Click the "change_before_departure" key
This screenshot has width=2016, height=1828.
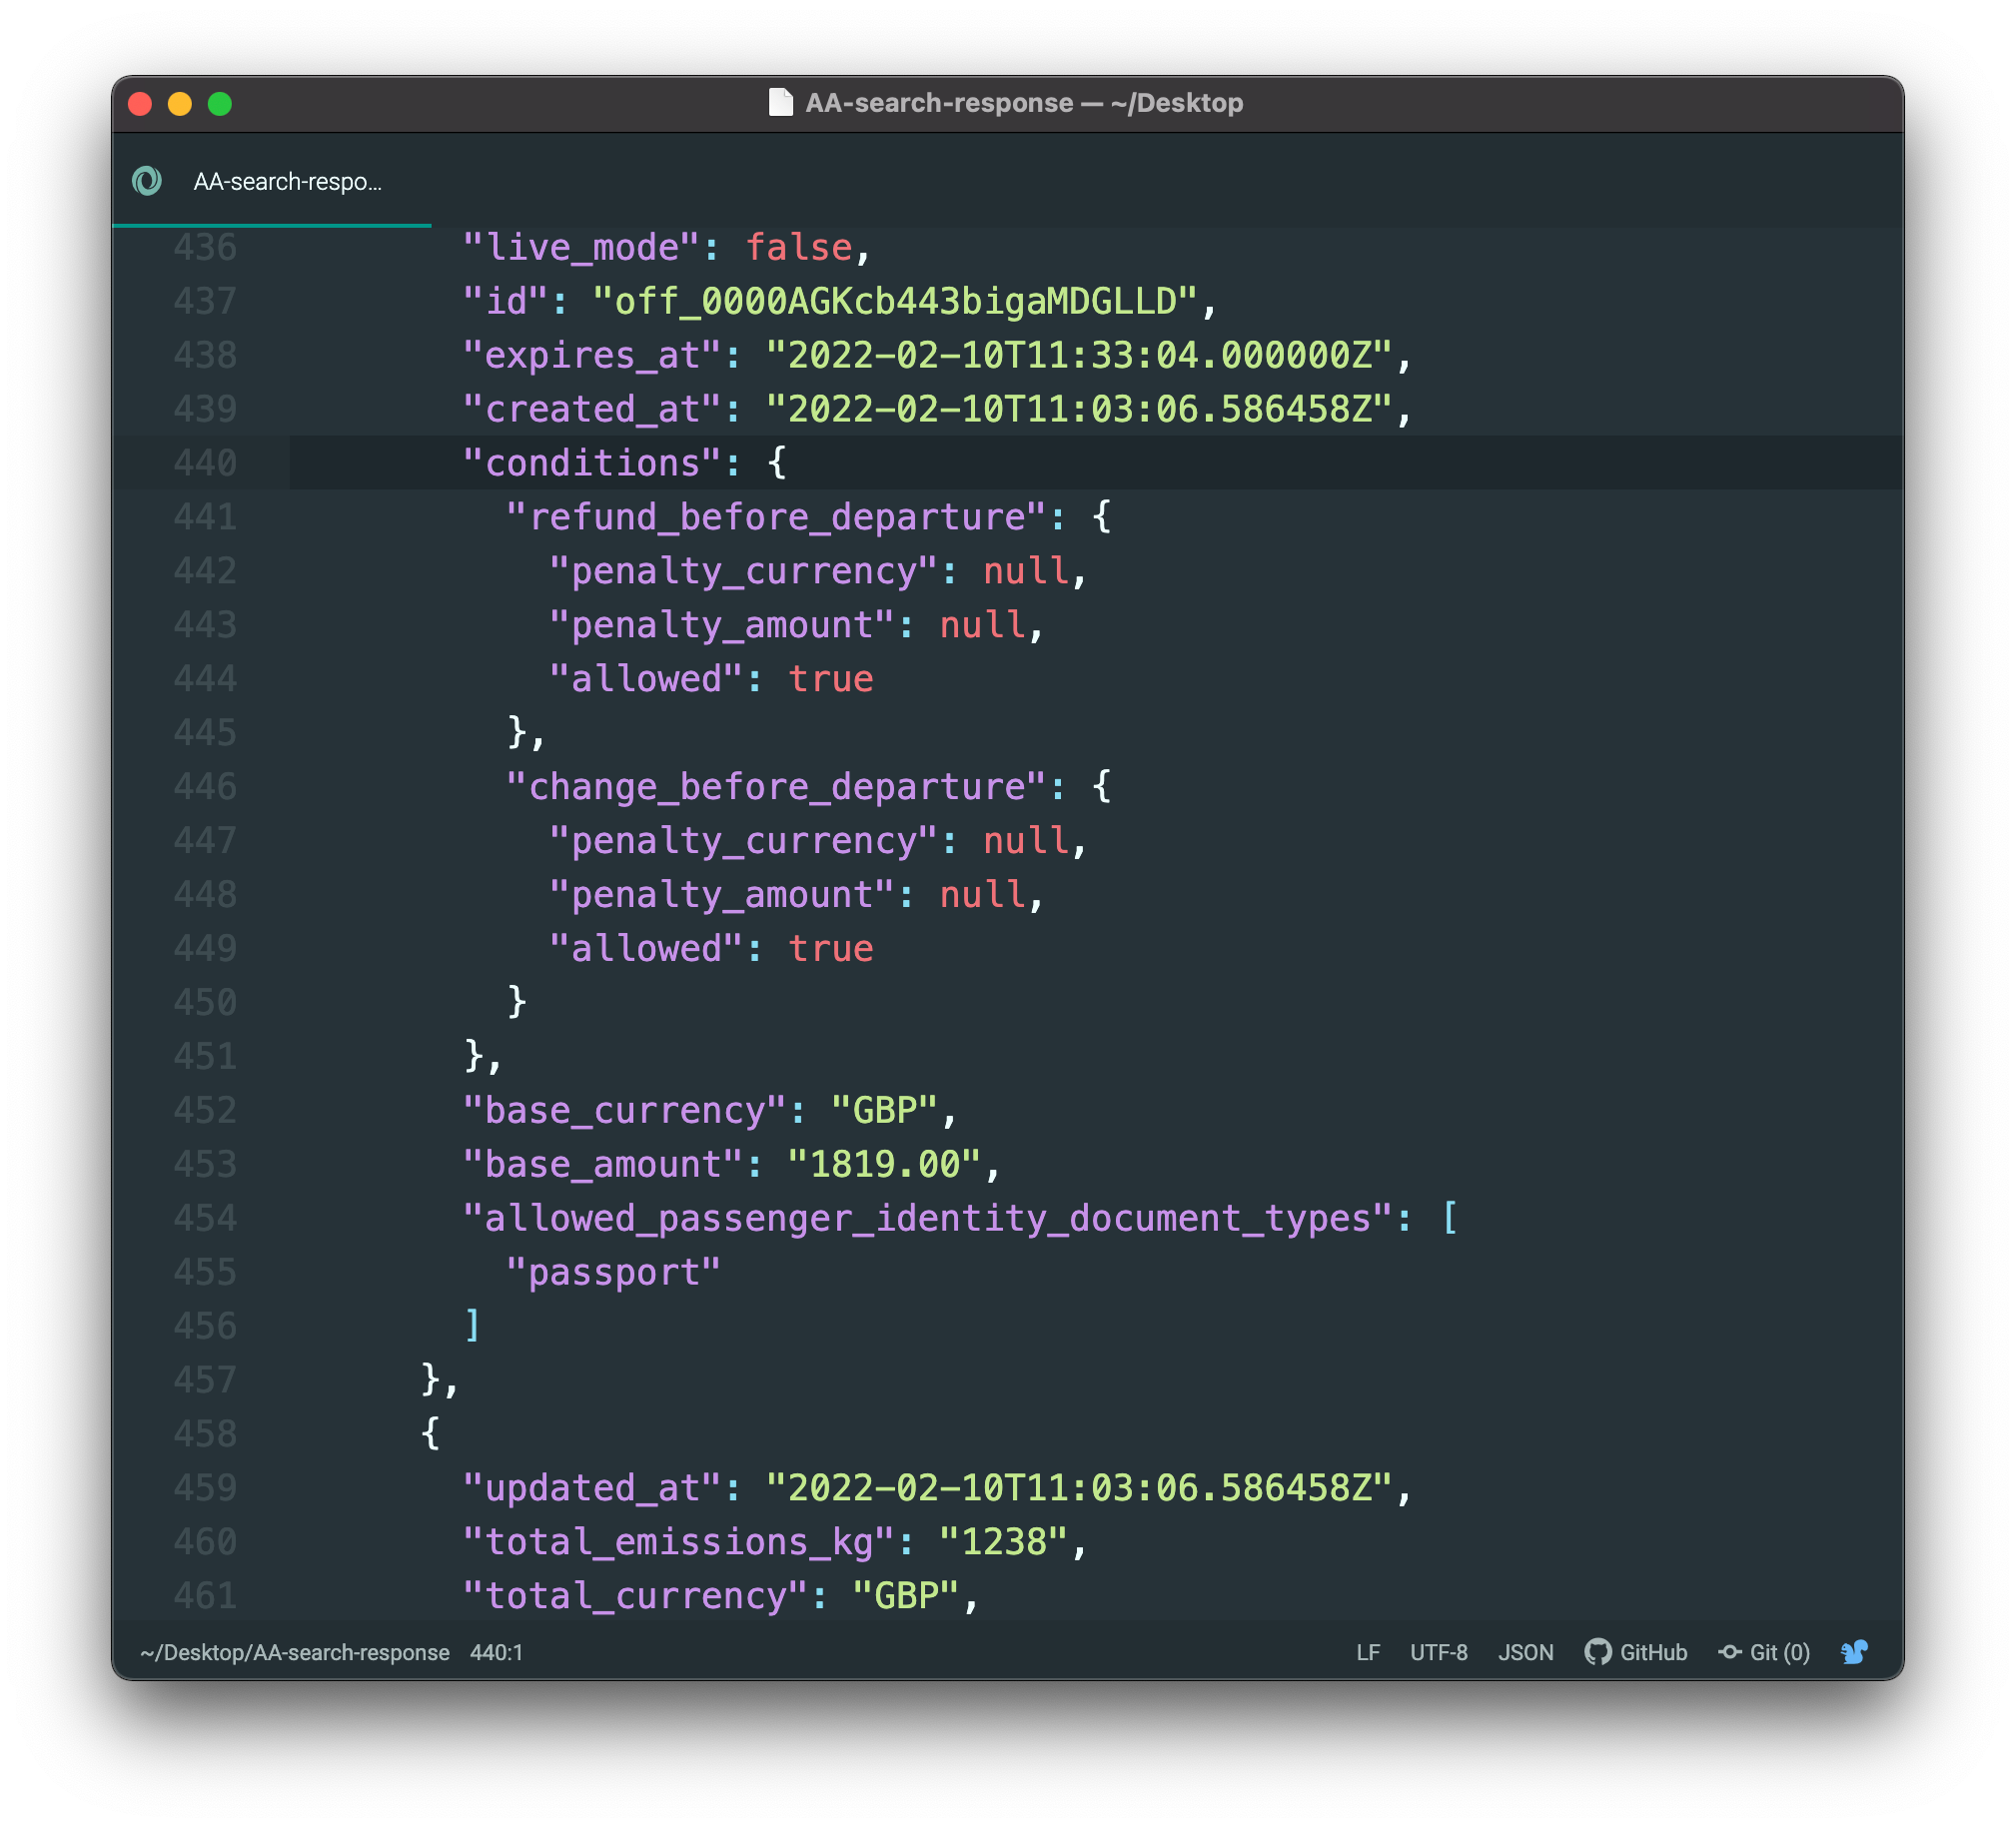click(776, 787)
